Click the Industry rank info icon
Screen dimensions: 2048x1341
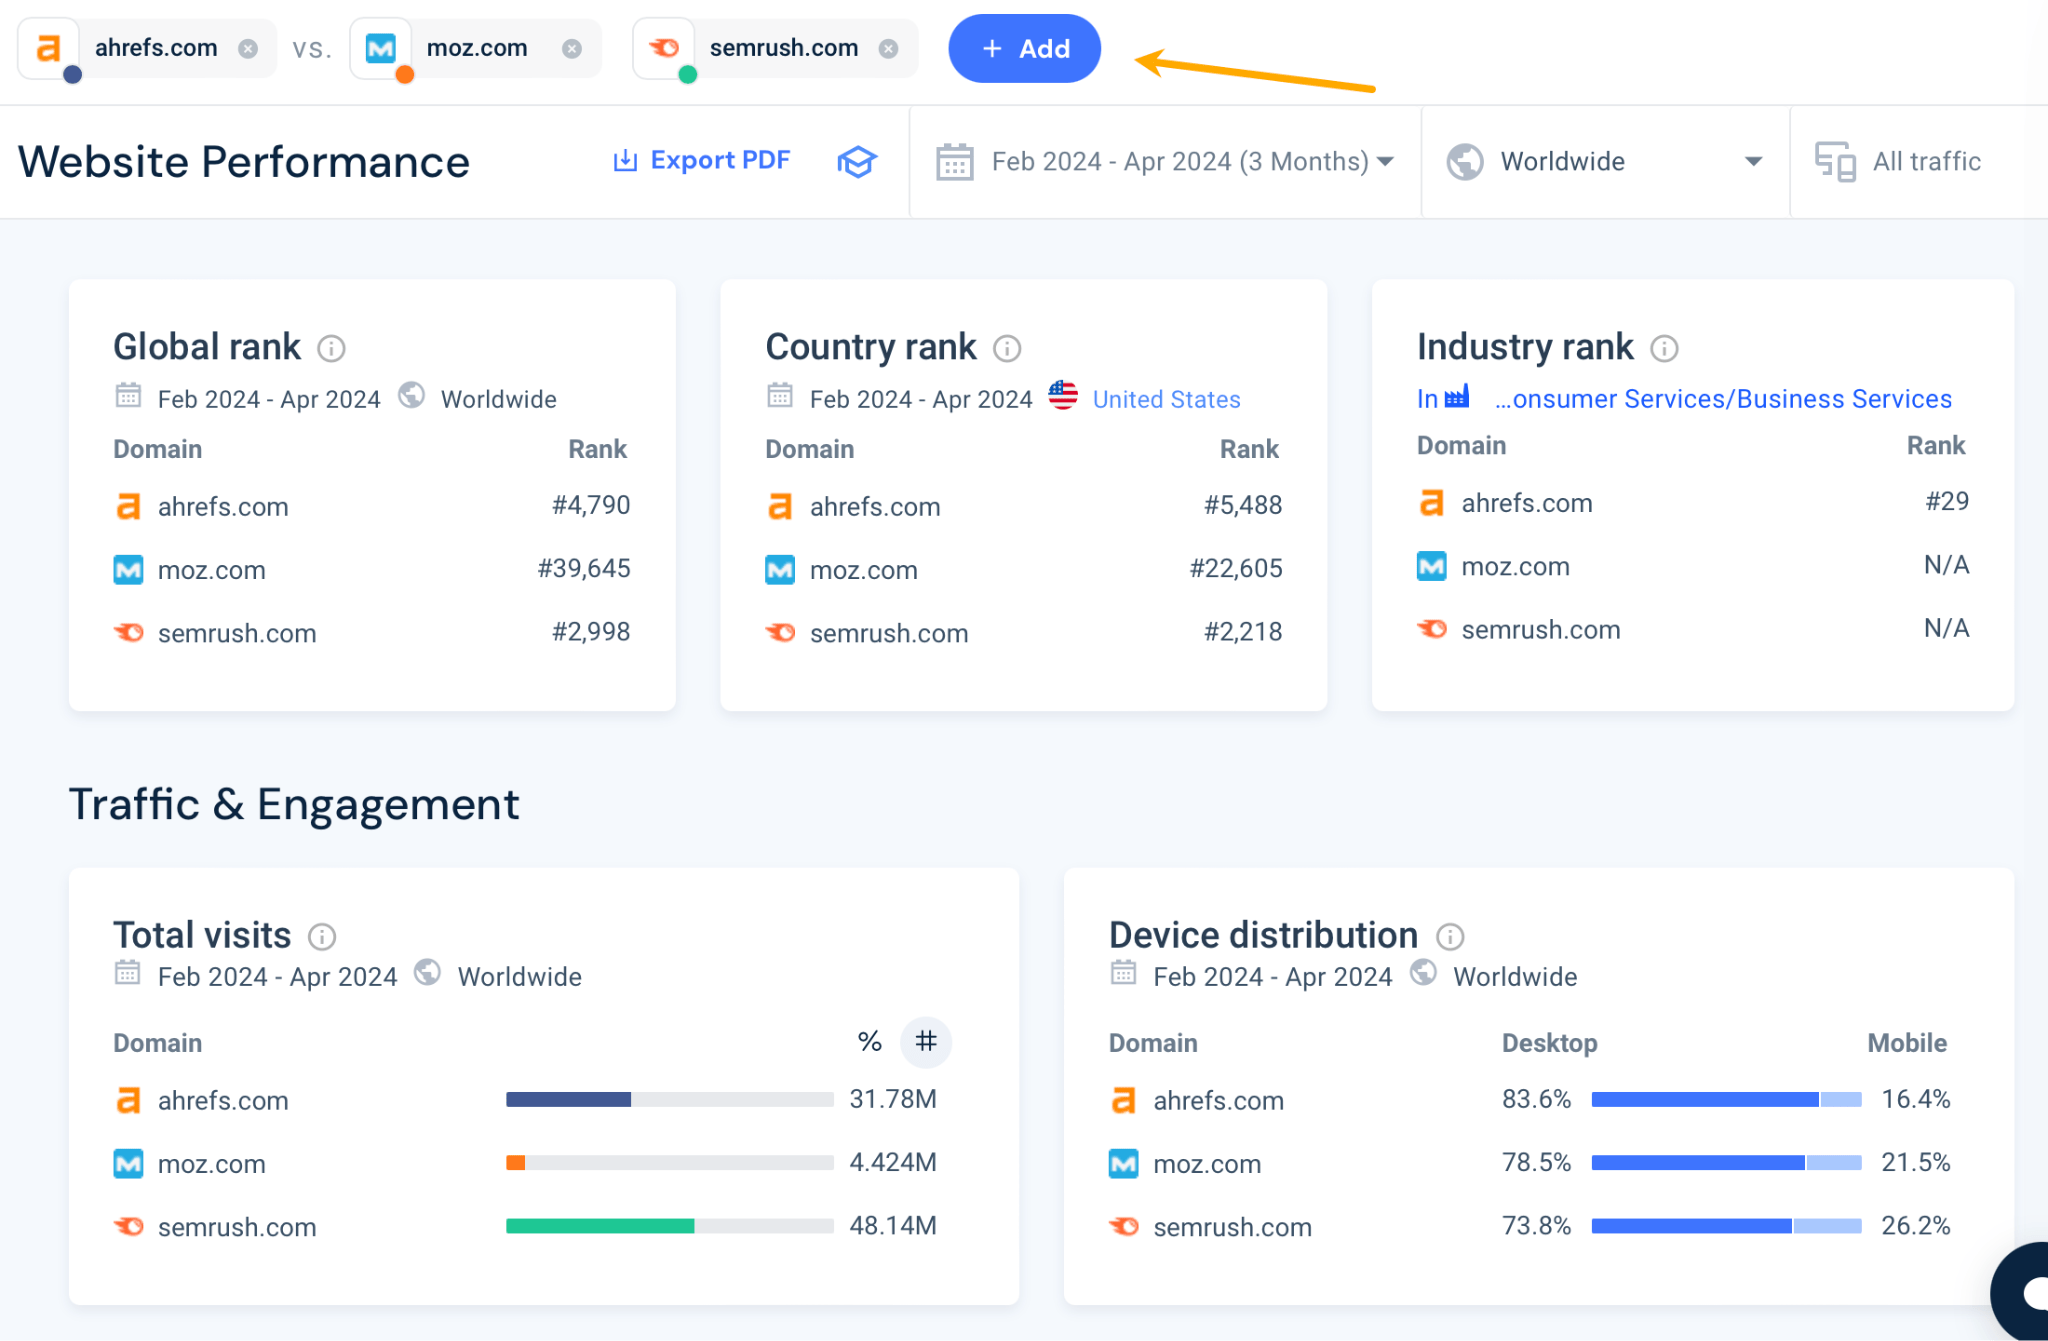pos(1664,348)
